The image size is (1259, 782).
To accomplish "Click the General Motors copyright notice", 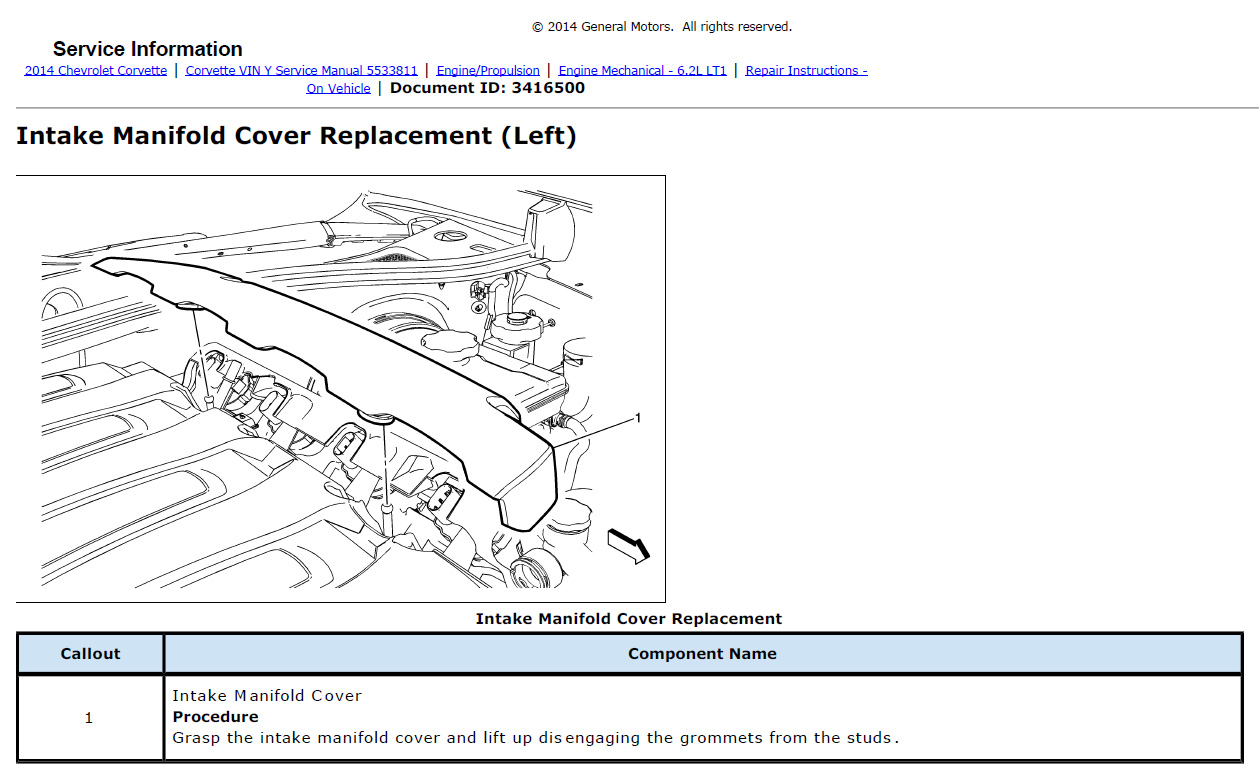I will pos(661,27).
